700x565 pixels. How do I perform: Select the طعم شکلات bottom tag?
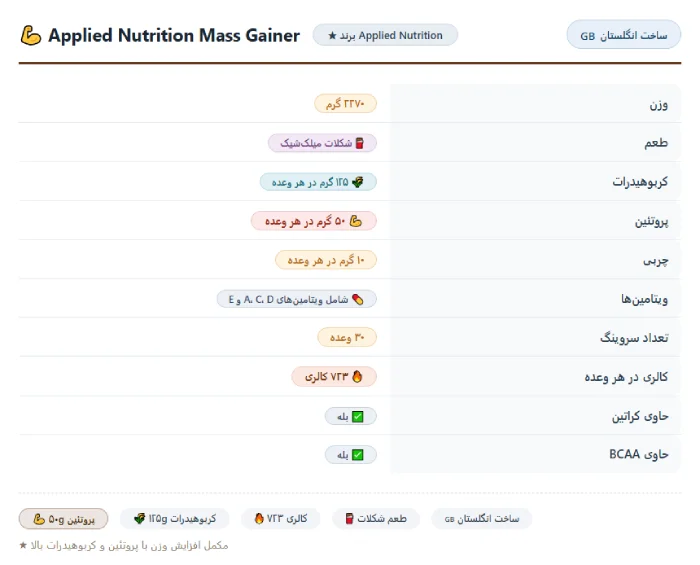point(376,519)
